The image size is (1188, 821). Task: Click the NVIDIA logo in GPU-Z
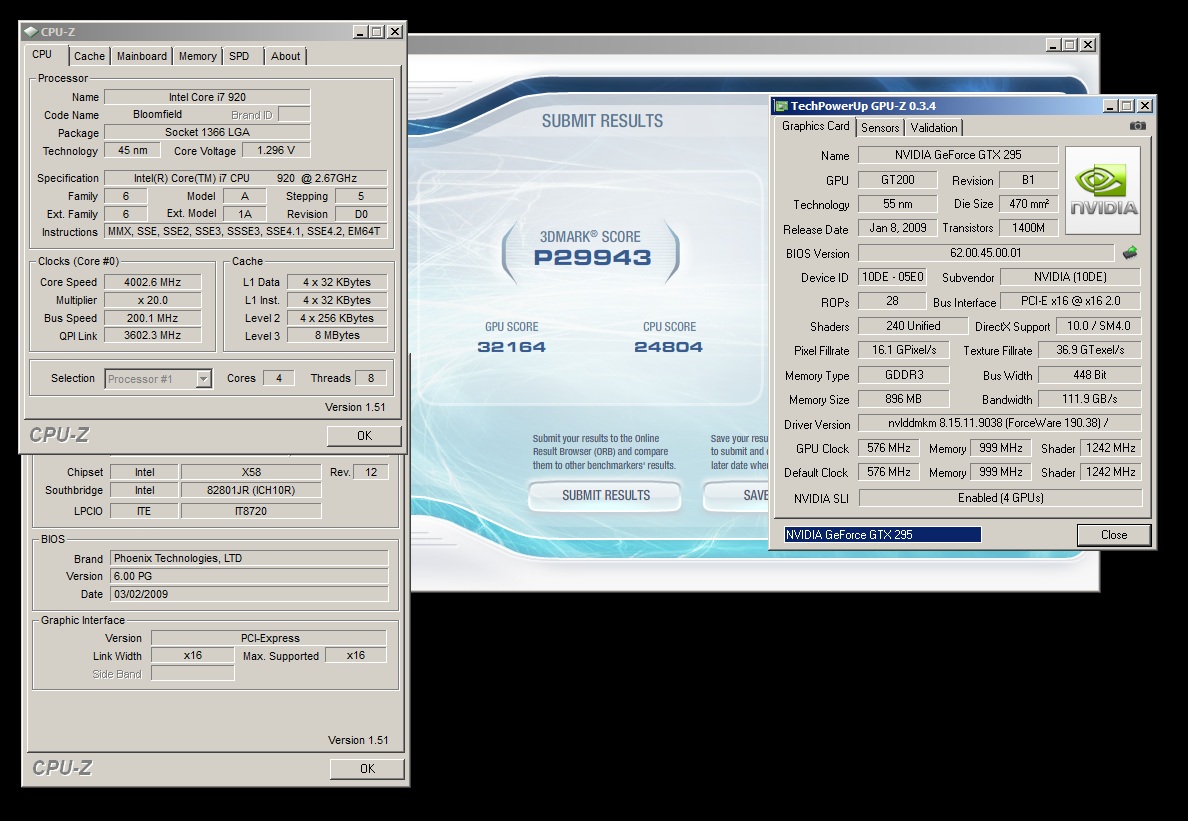[1102, 190]
